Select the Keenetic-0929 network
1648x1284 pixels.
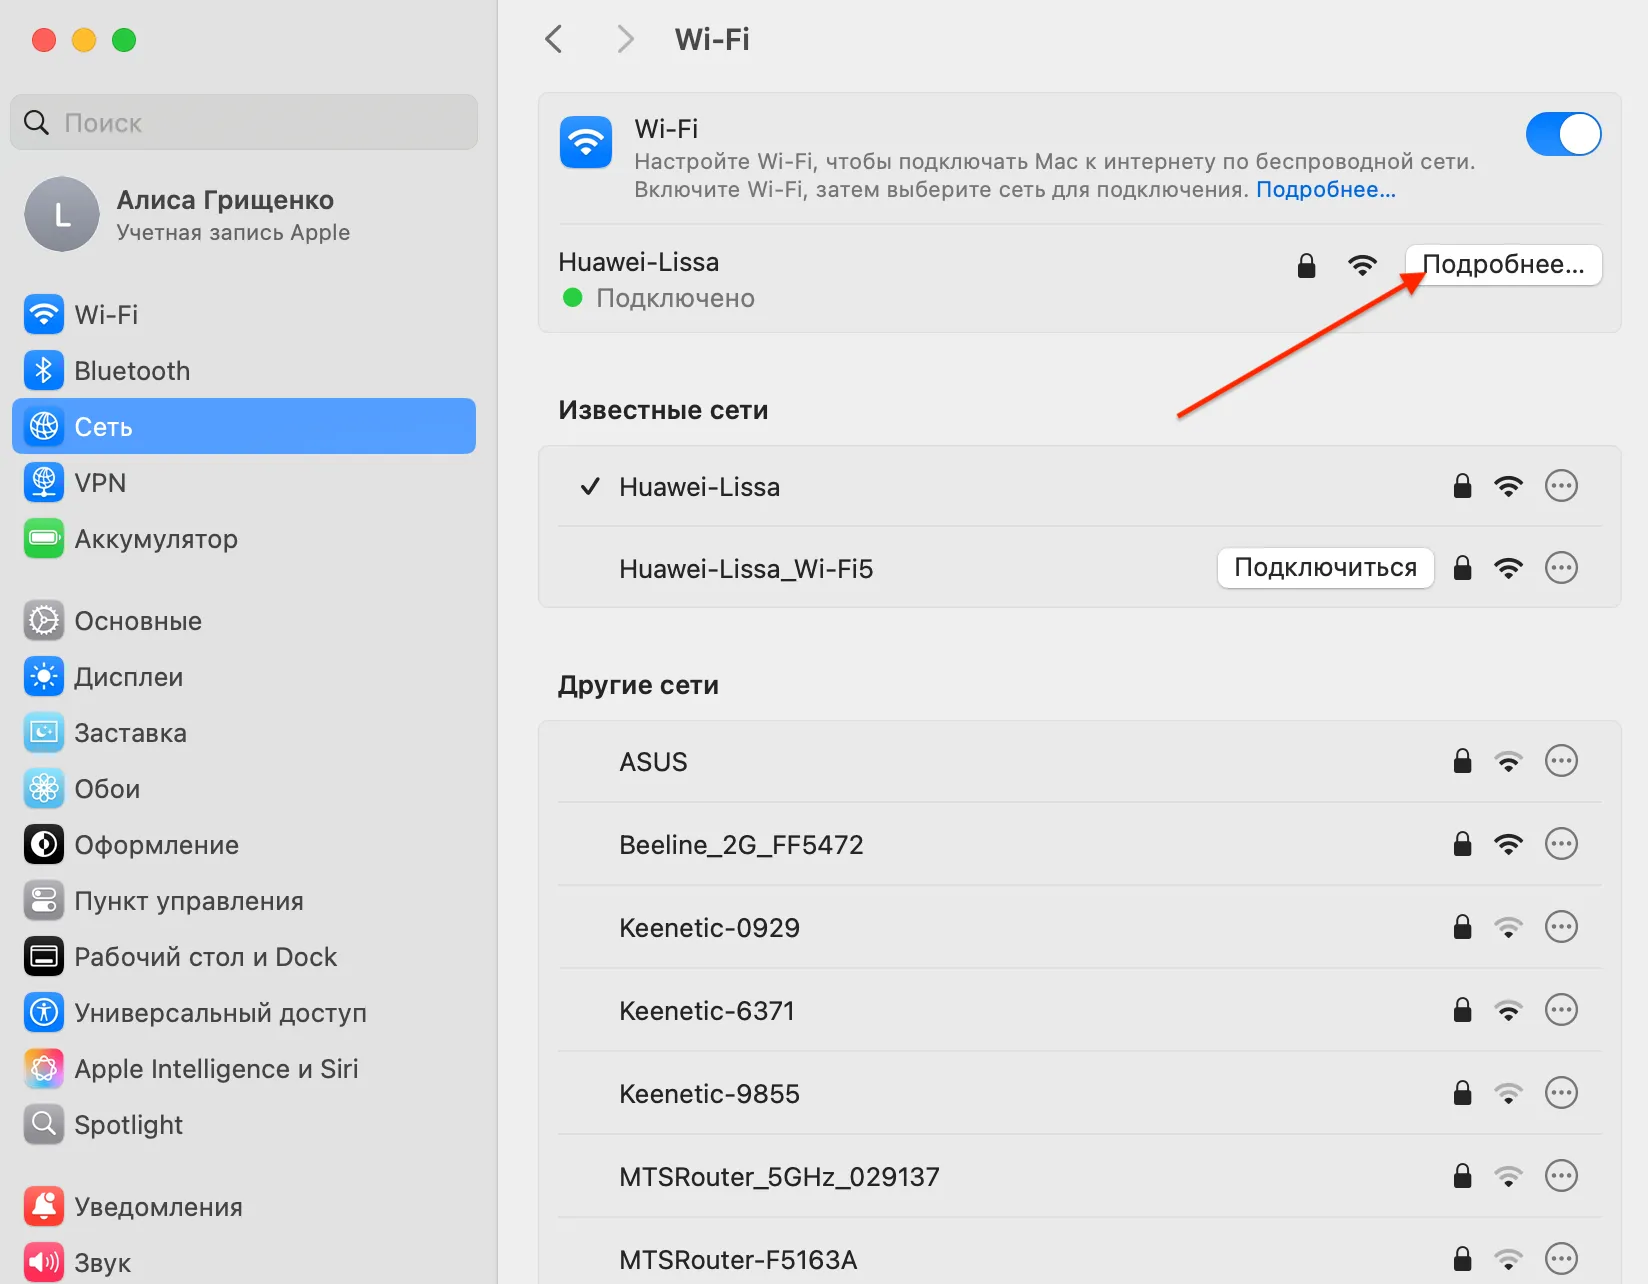click(x=1079, y=928)
